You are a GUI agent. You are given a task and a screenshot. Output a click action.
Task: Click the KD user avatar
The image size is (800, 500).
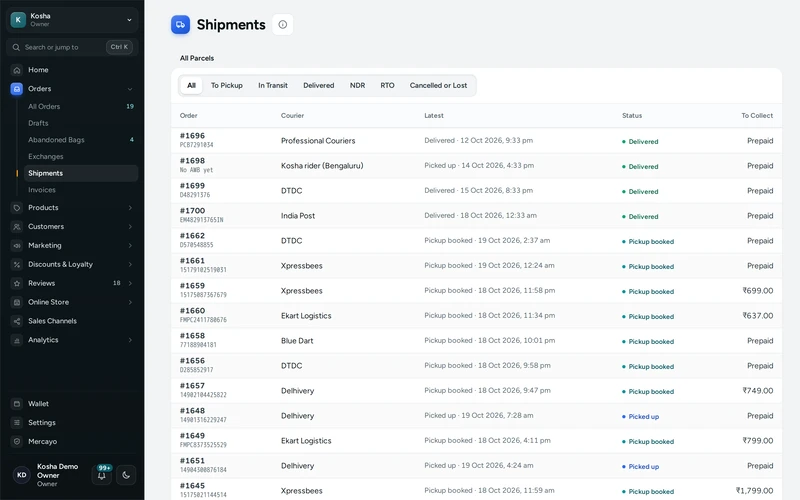[x=21, y=474]
